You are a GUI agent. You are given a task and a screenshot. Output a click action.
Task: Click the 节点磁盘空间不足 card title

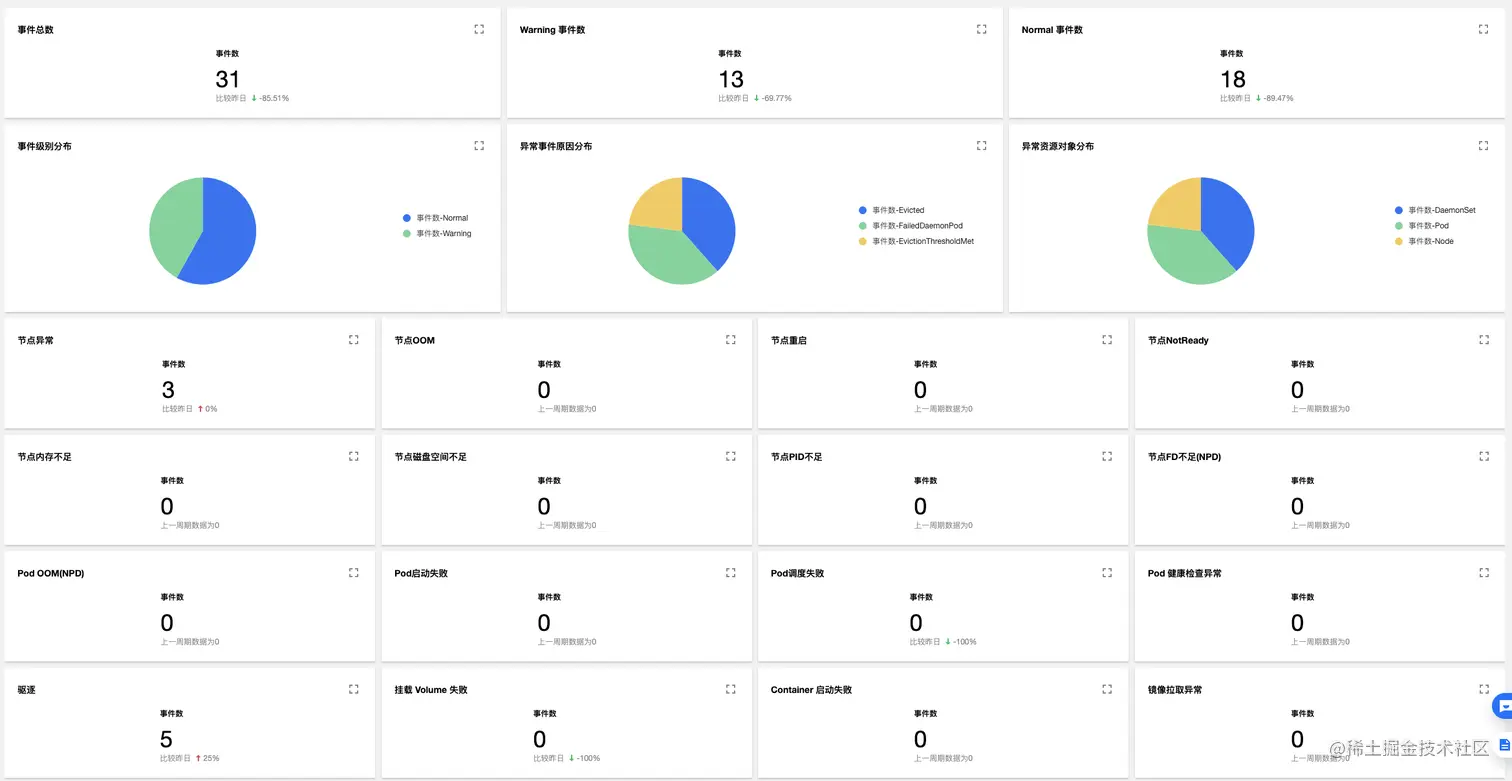(x=430, y=457)
